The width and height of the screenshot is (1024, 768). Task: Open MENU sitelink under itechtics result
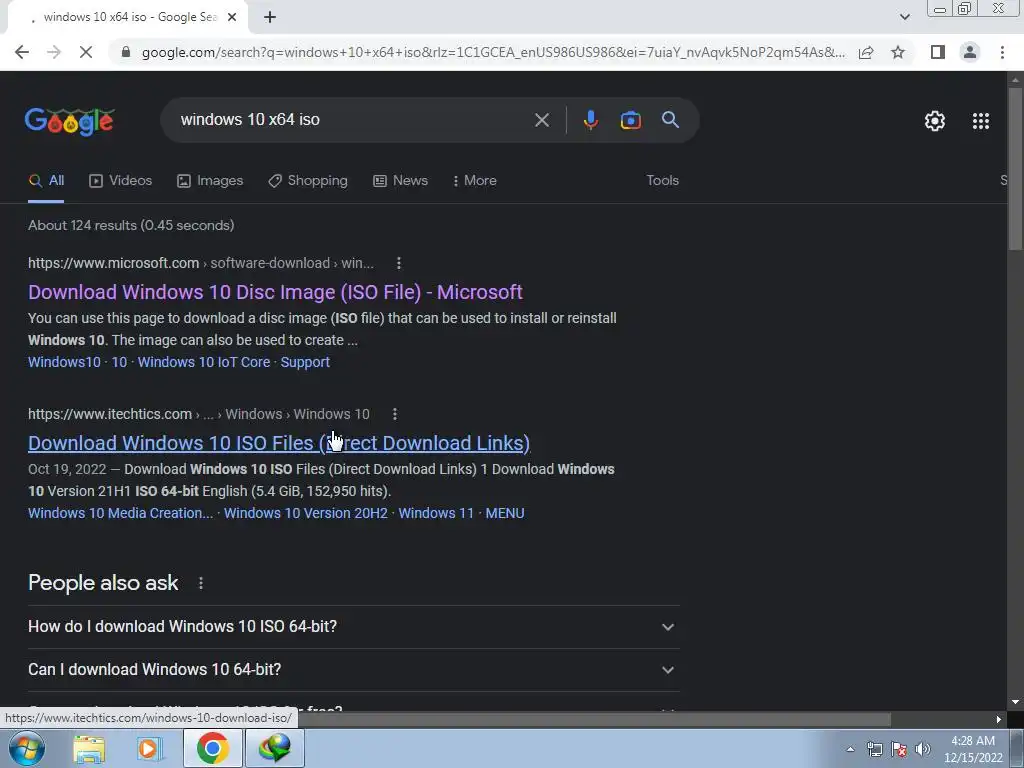[x=505, y=513]
